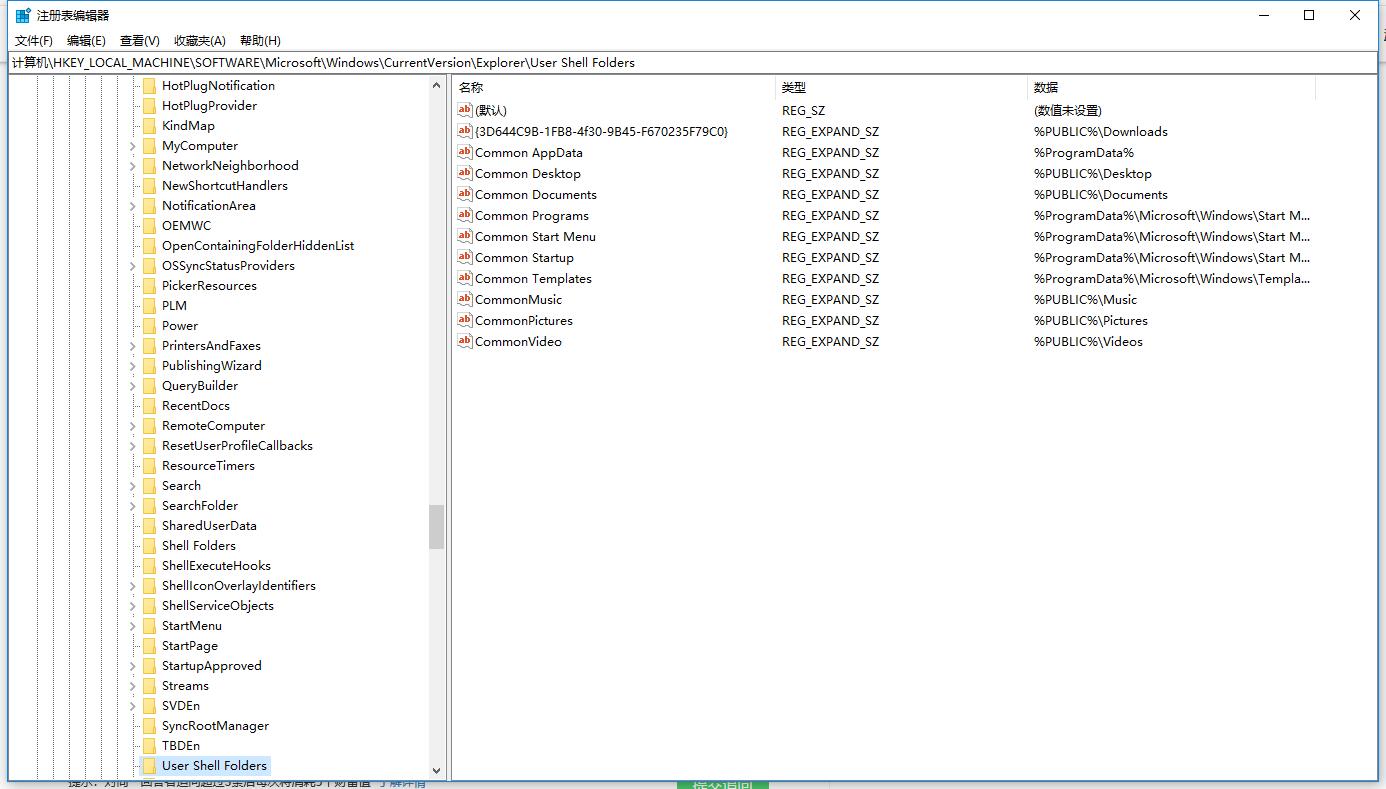Viewport: 1386px width, 789px height.
Task: Select the HotPlugProvider key name
Action: 209,105
